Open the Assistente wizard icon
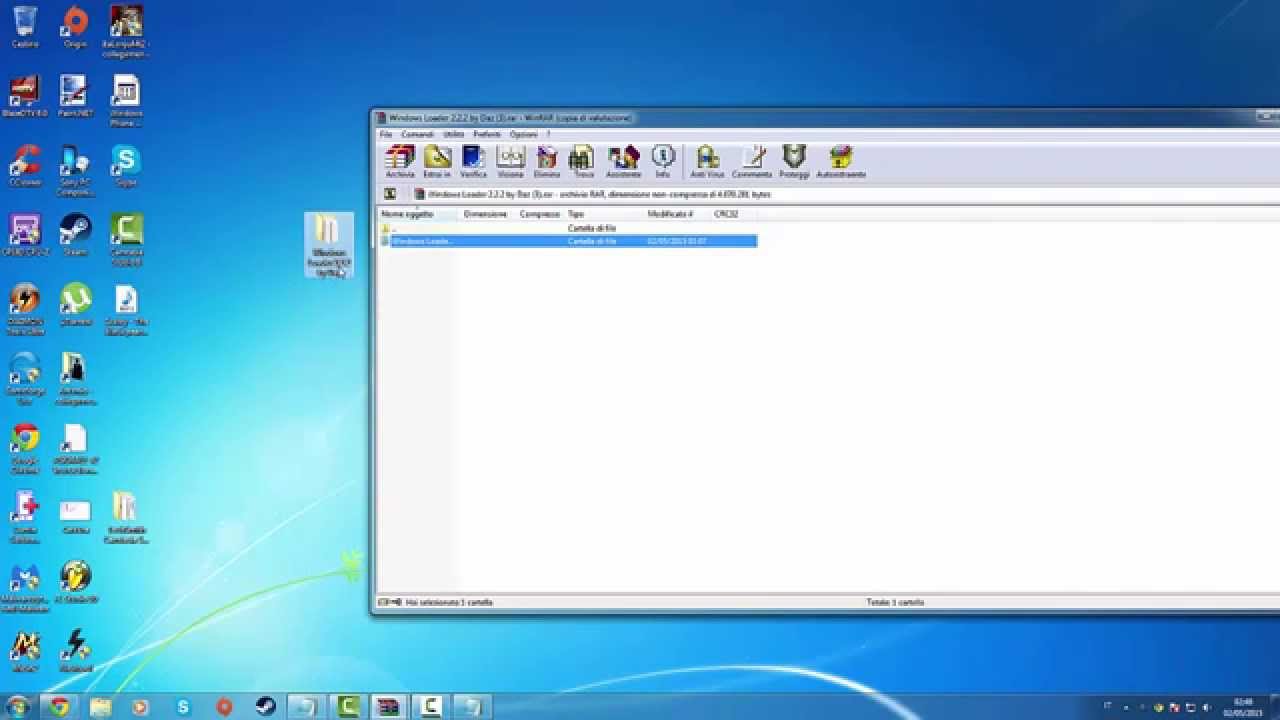 point(623,161)
